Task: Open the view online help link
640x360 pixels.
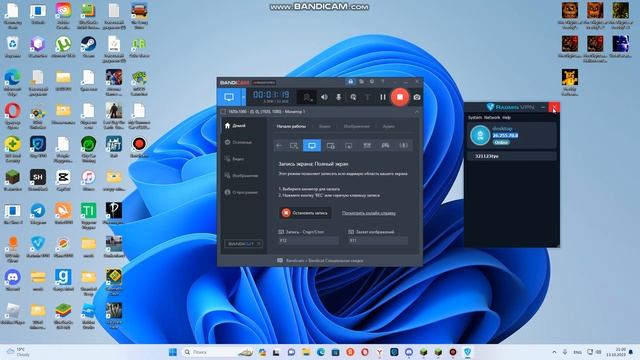Action: pos(369,213)
